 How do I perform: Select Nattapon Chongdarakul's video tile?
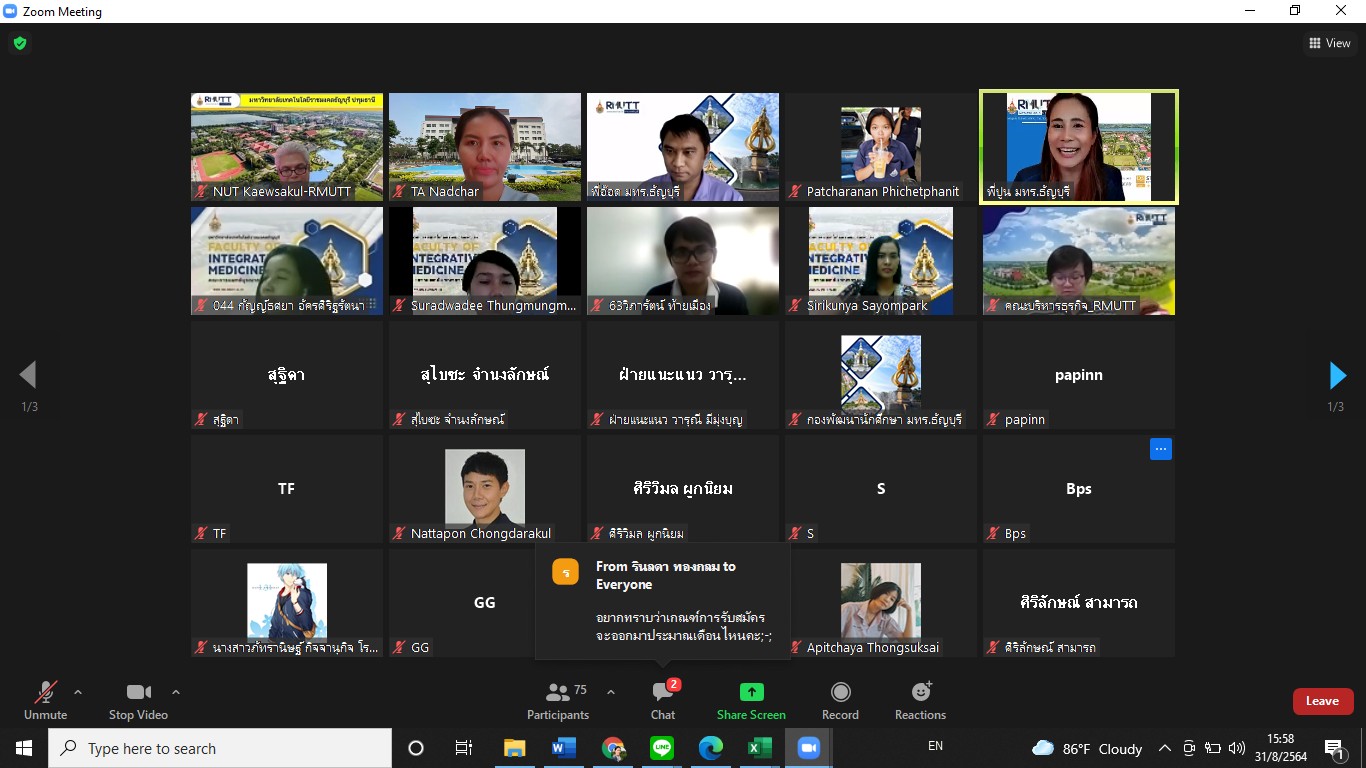(x=485, y=488)
